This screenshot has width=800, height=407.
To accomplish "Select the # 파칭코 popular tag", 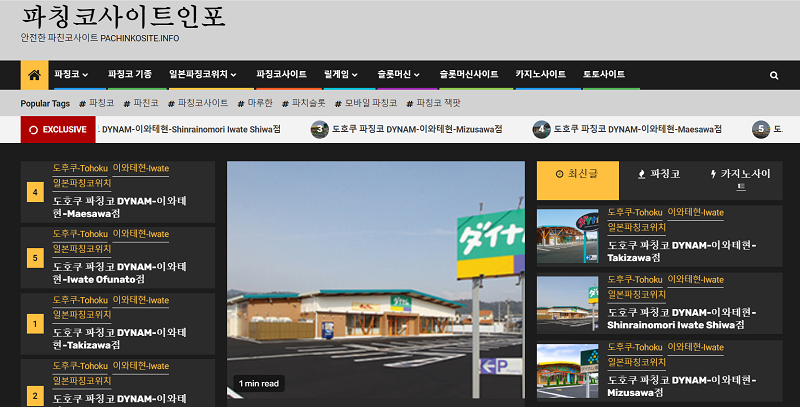I will [97, 103].
